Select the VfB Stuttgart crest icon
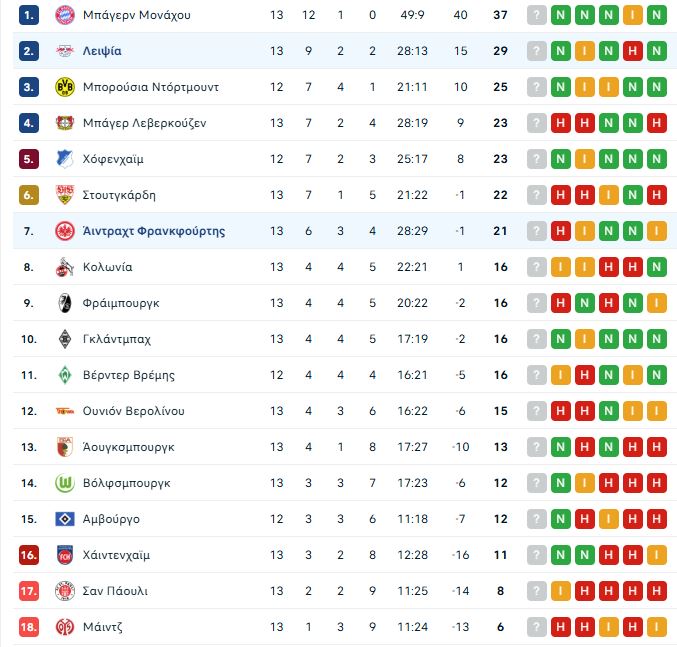Screen dimensions: 677x647 click(x=64, y=195)
